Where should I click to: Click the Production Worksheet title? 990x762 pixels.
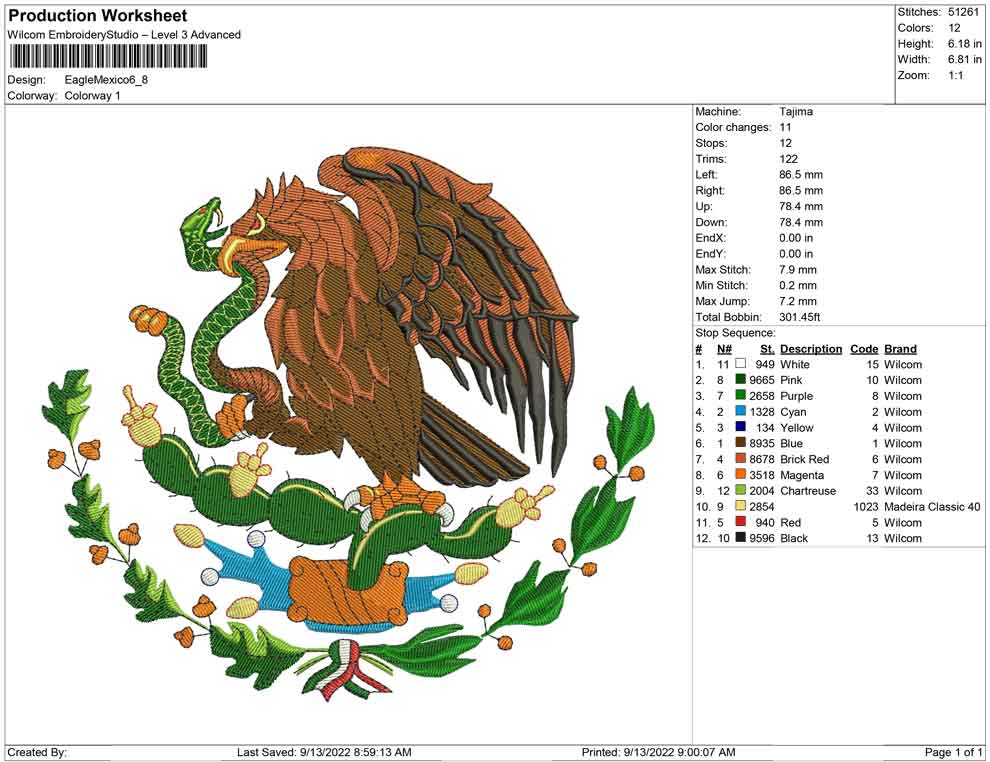click(98, 16)
